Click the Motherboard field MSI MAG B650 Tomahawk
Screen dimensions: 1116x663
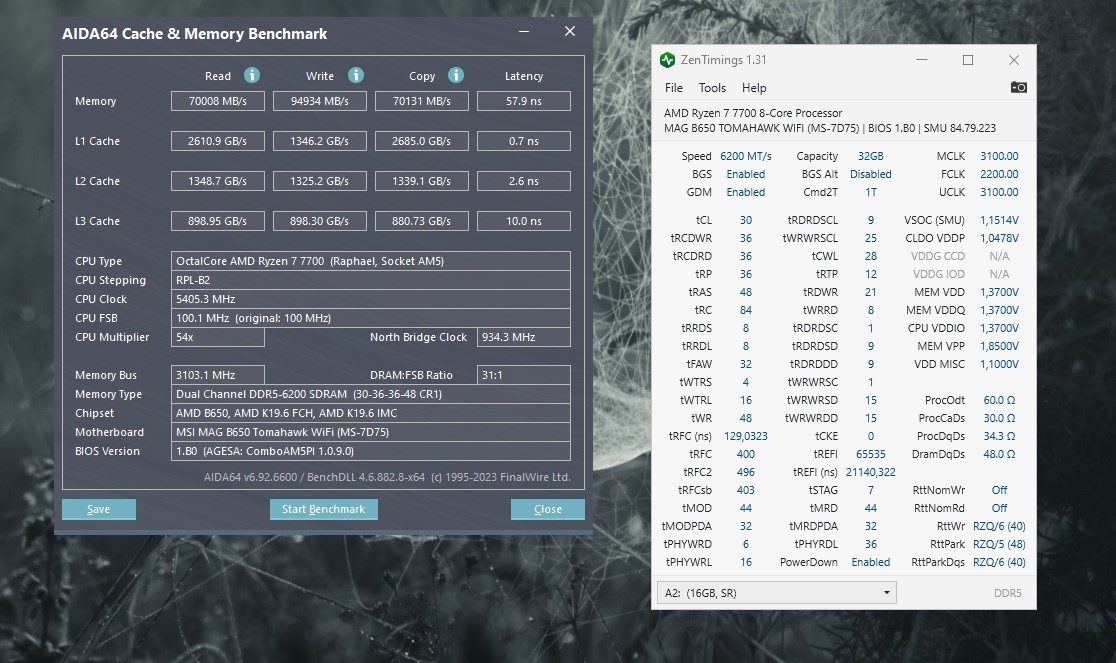(371, 432)
